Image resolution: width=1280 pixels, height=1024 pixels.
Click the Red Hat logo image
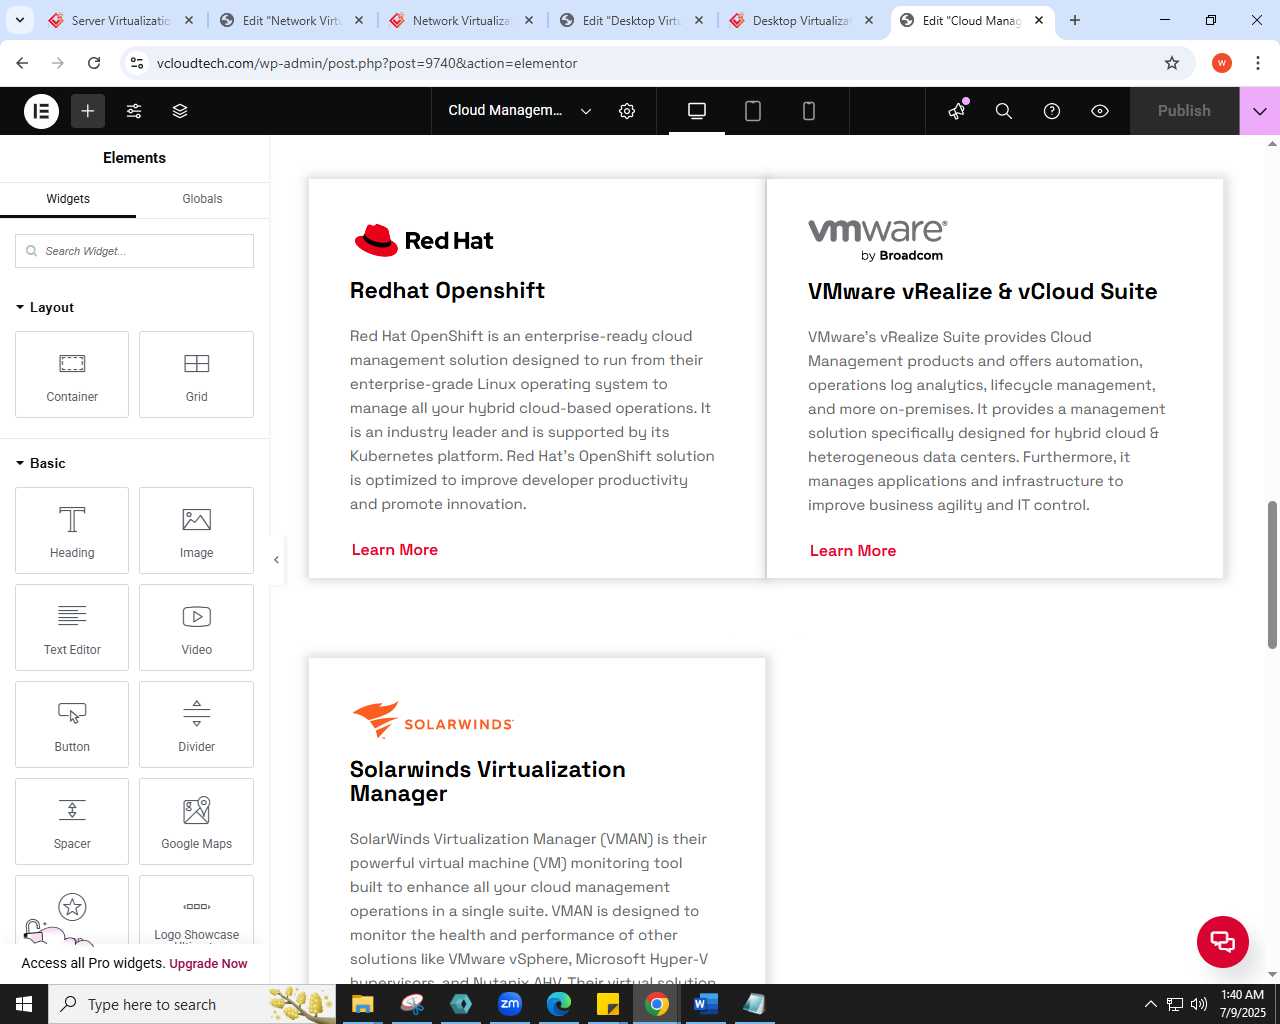pyautogui.click(x=424, y=240)
